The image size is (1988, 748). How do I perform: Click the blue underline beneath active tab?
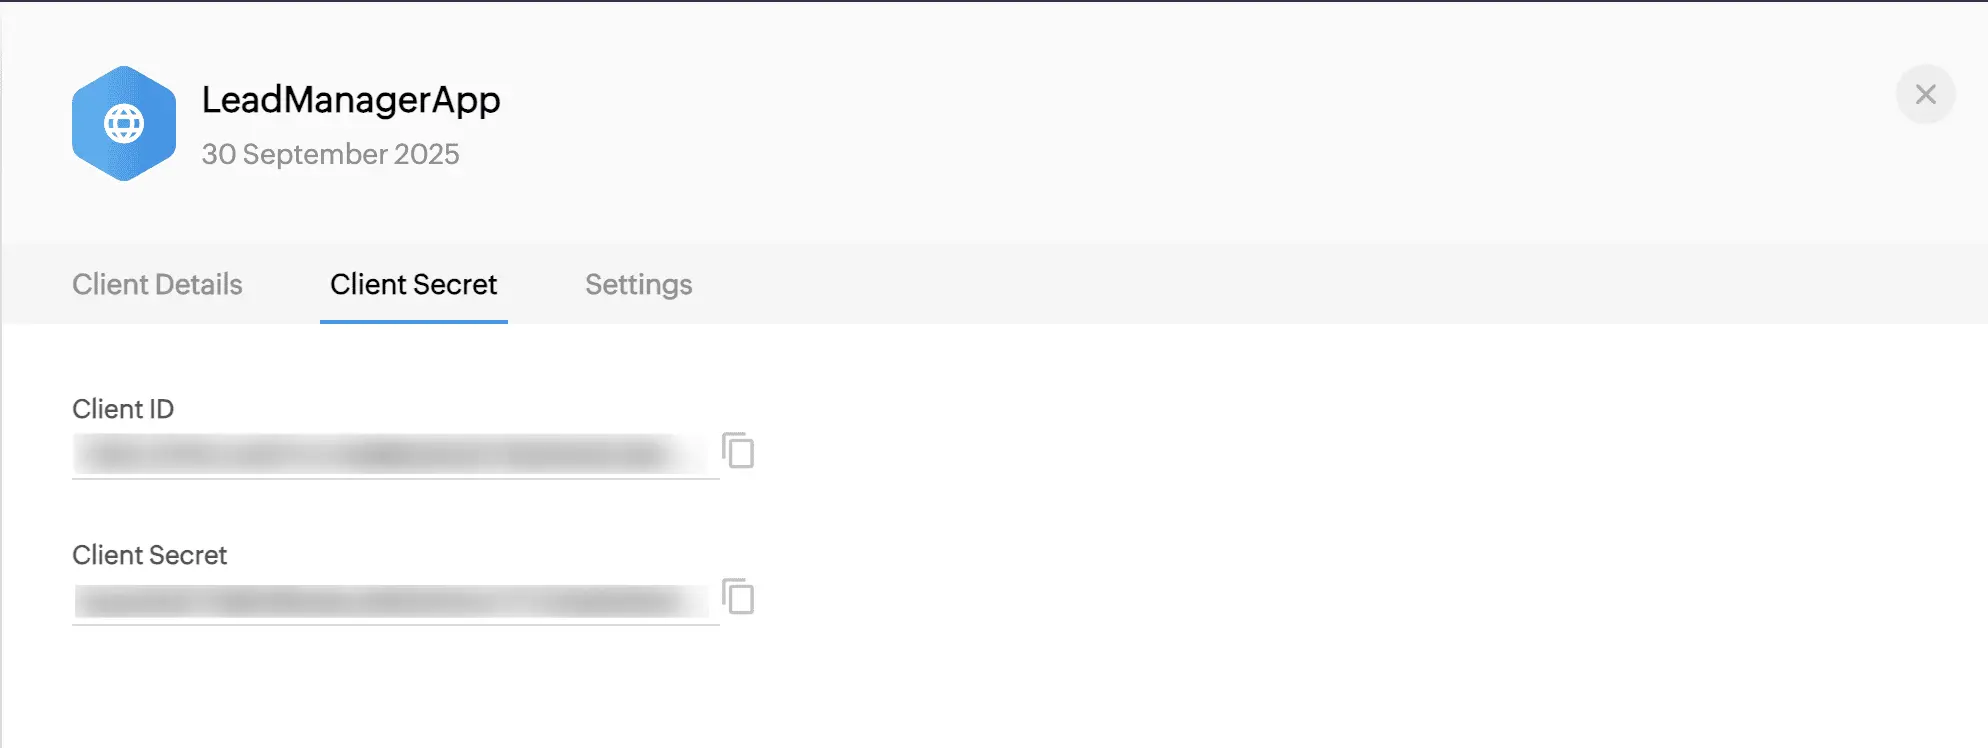pos(413,322)
